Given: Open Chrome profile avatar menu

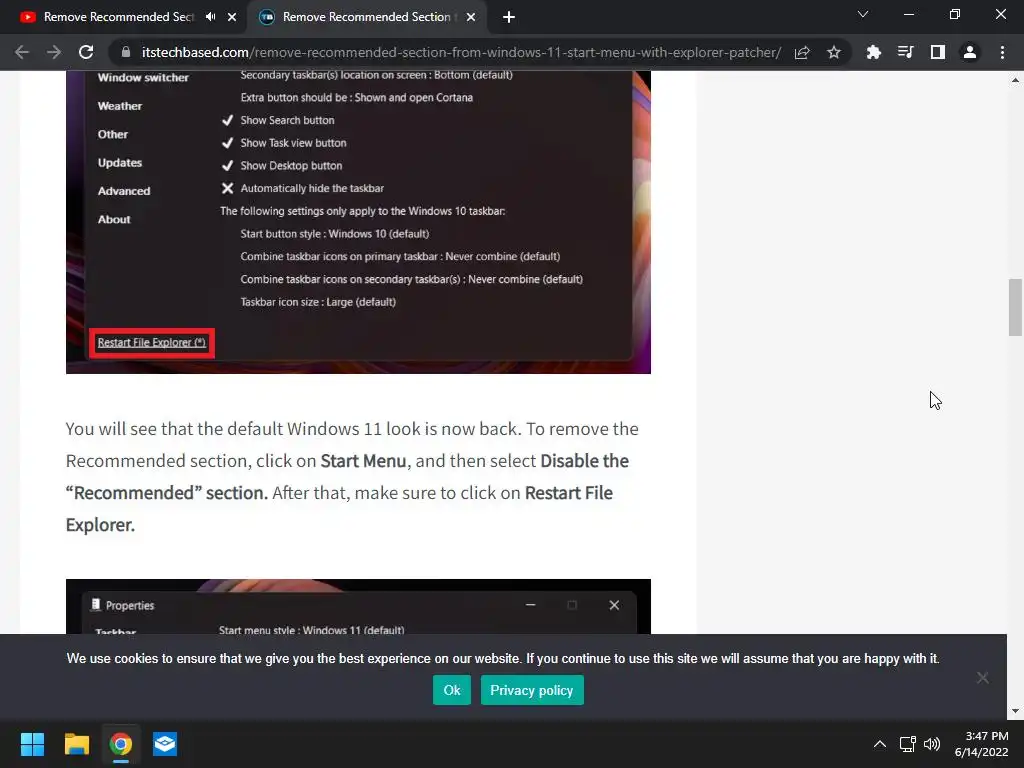Looking at the screenshot, I should coord(970,52).
